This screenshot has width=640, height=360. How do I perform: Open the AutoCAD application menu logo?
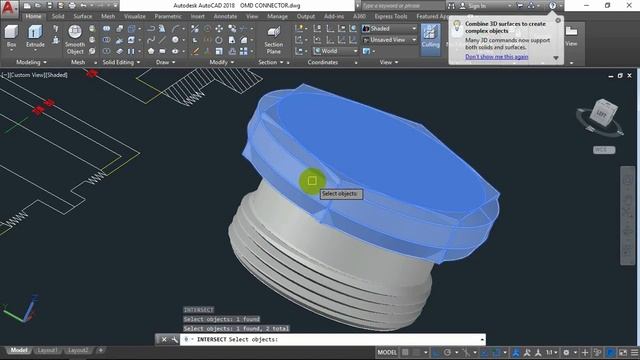tap(9, 8)
